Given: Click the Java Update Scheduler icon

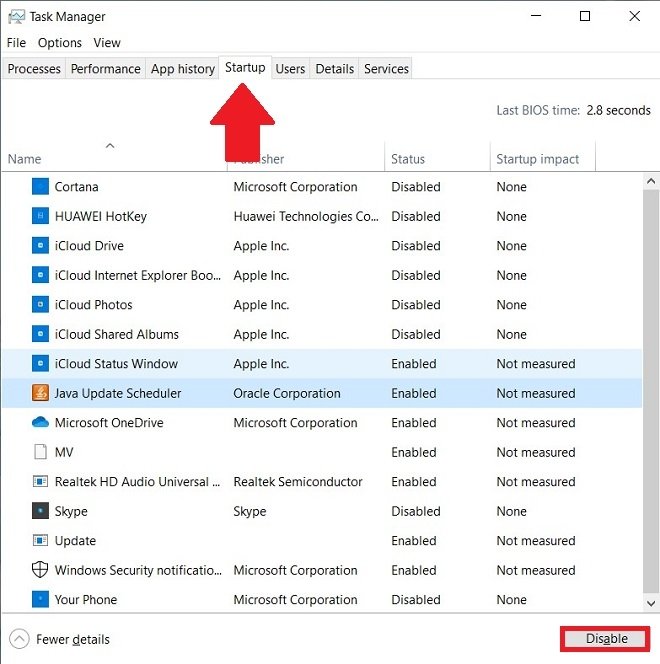Looking at the screenshot, I should point(40,393).
